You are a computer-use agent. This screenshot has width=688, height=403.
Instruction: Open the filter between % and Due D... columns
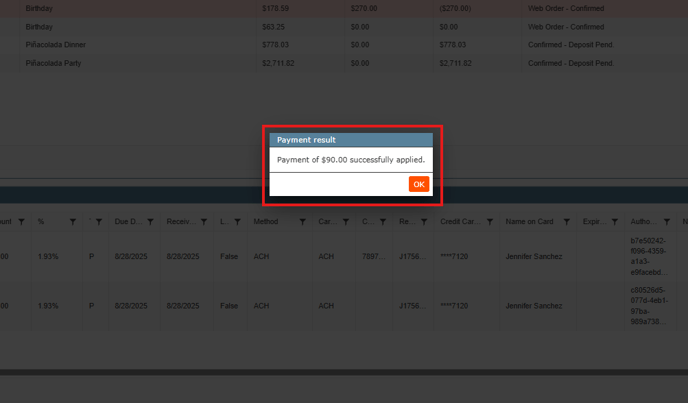pyautogui.click(x=99, y=222)
